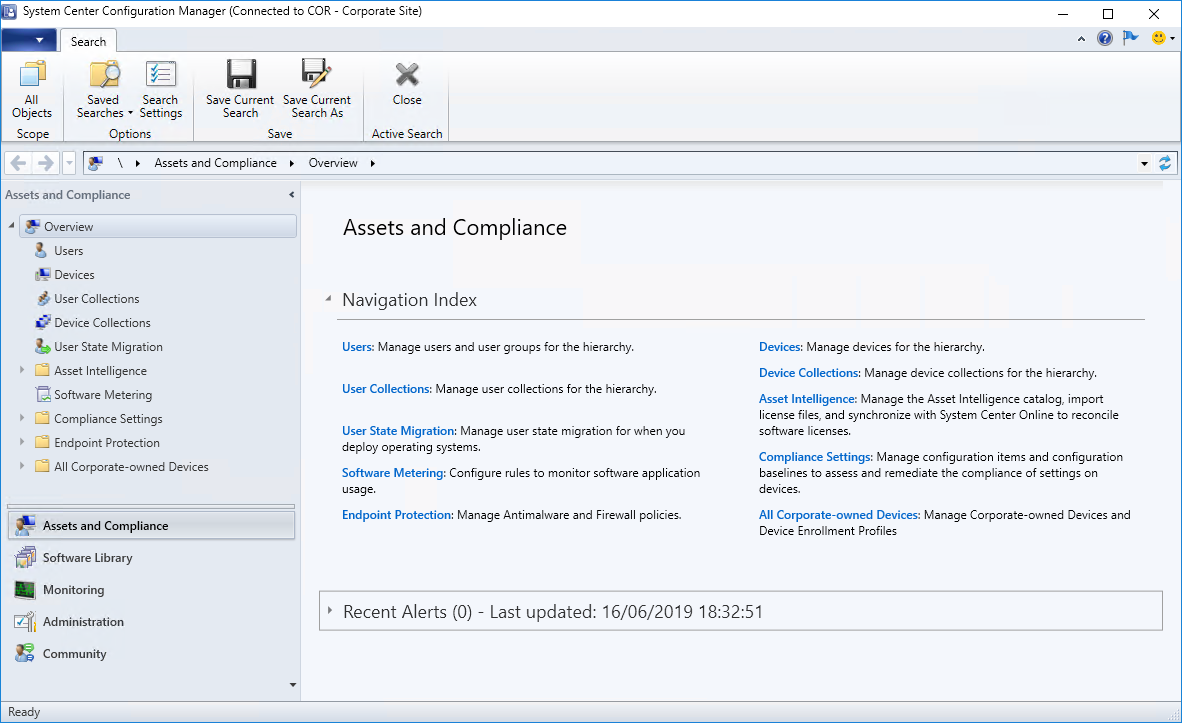Open the address bar history dropdown
This screenshot has height=723, width=1182.
1144,163
